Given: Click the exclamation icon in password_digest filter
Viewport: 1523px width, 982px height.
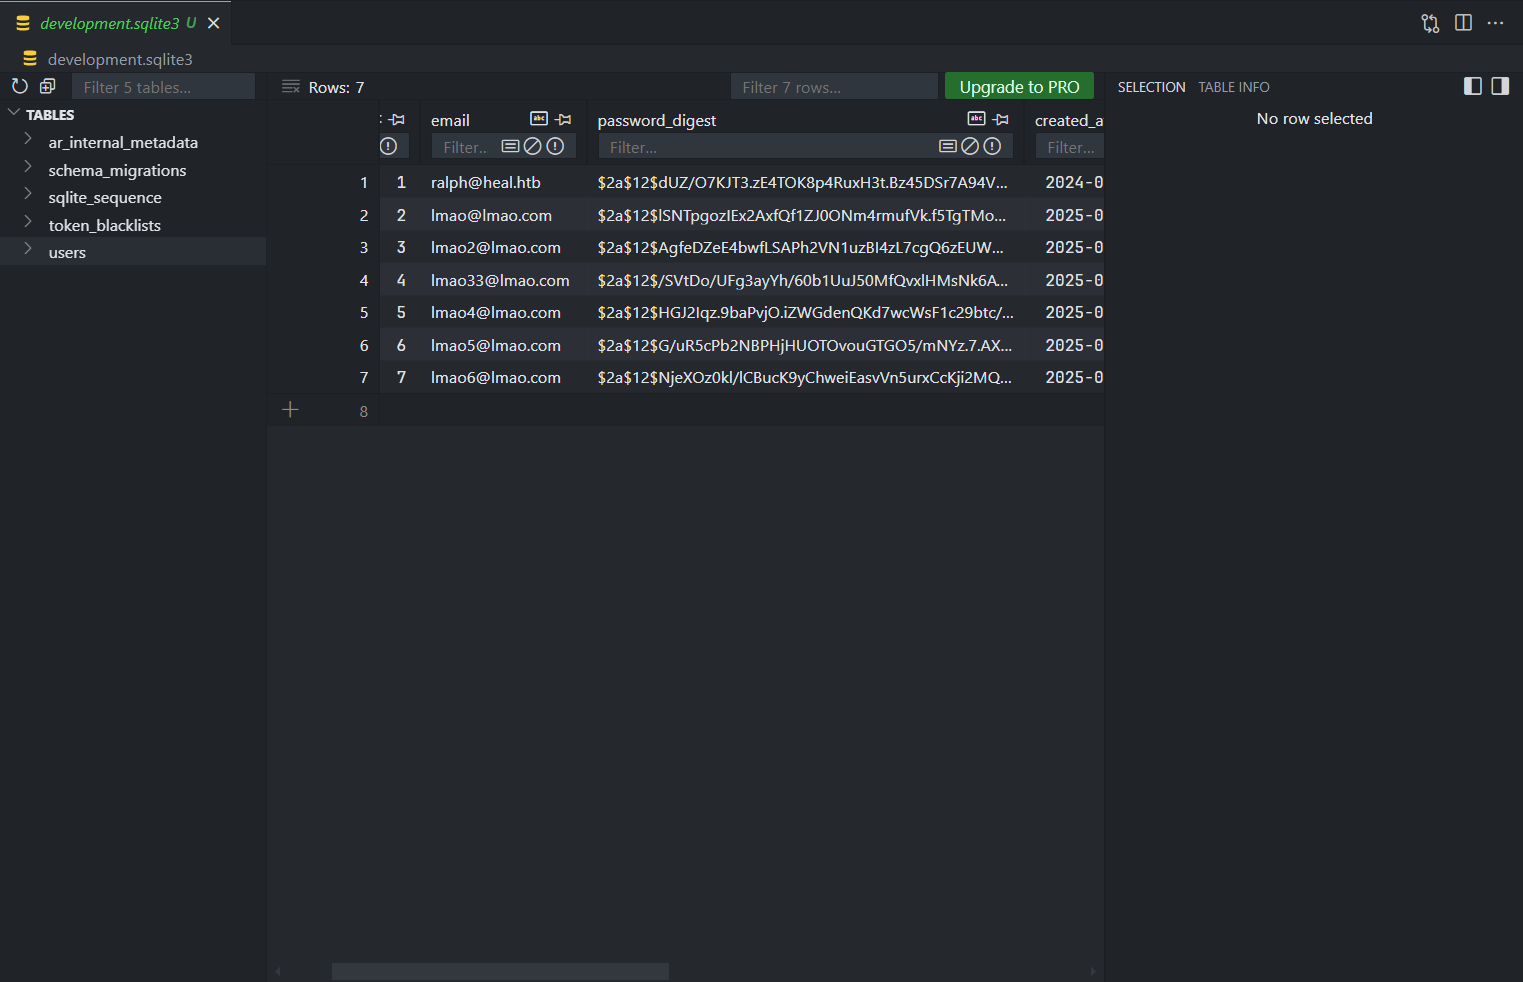Looking at the screenshot, I should click(x=992, y=147).
